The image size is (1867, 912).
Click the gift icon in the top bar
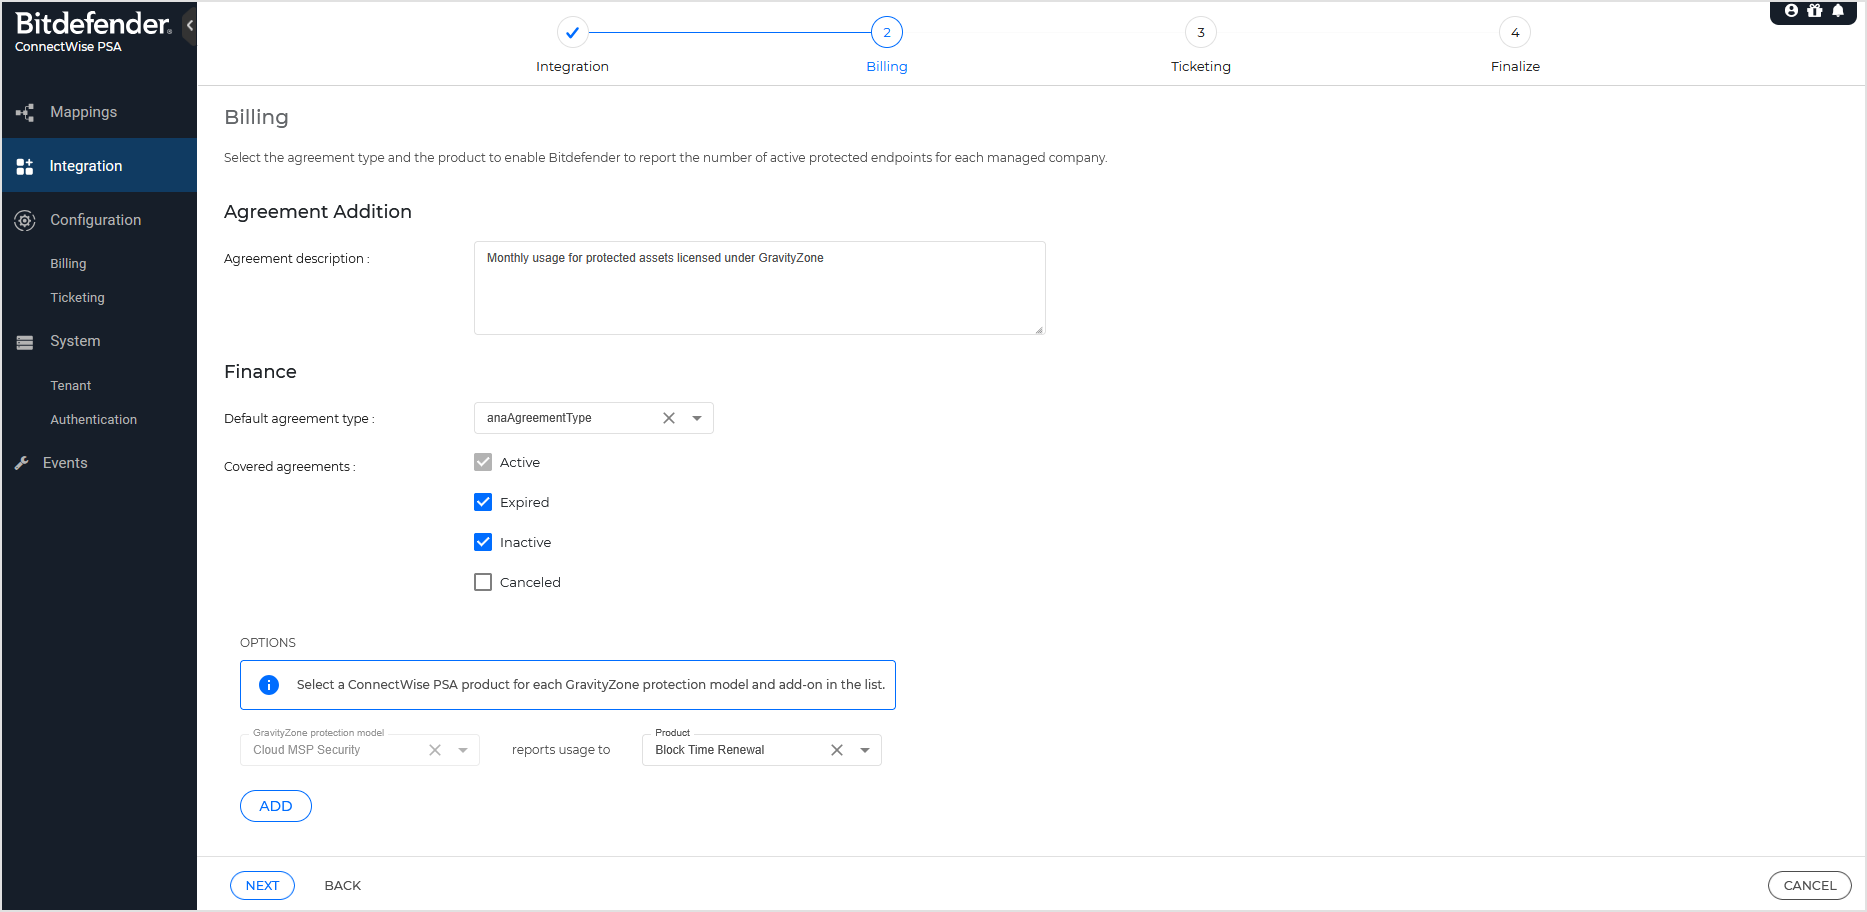[1815, 11]
